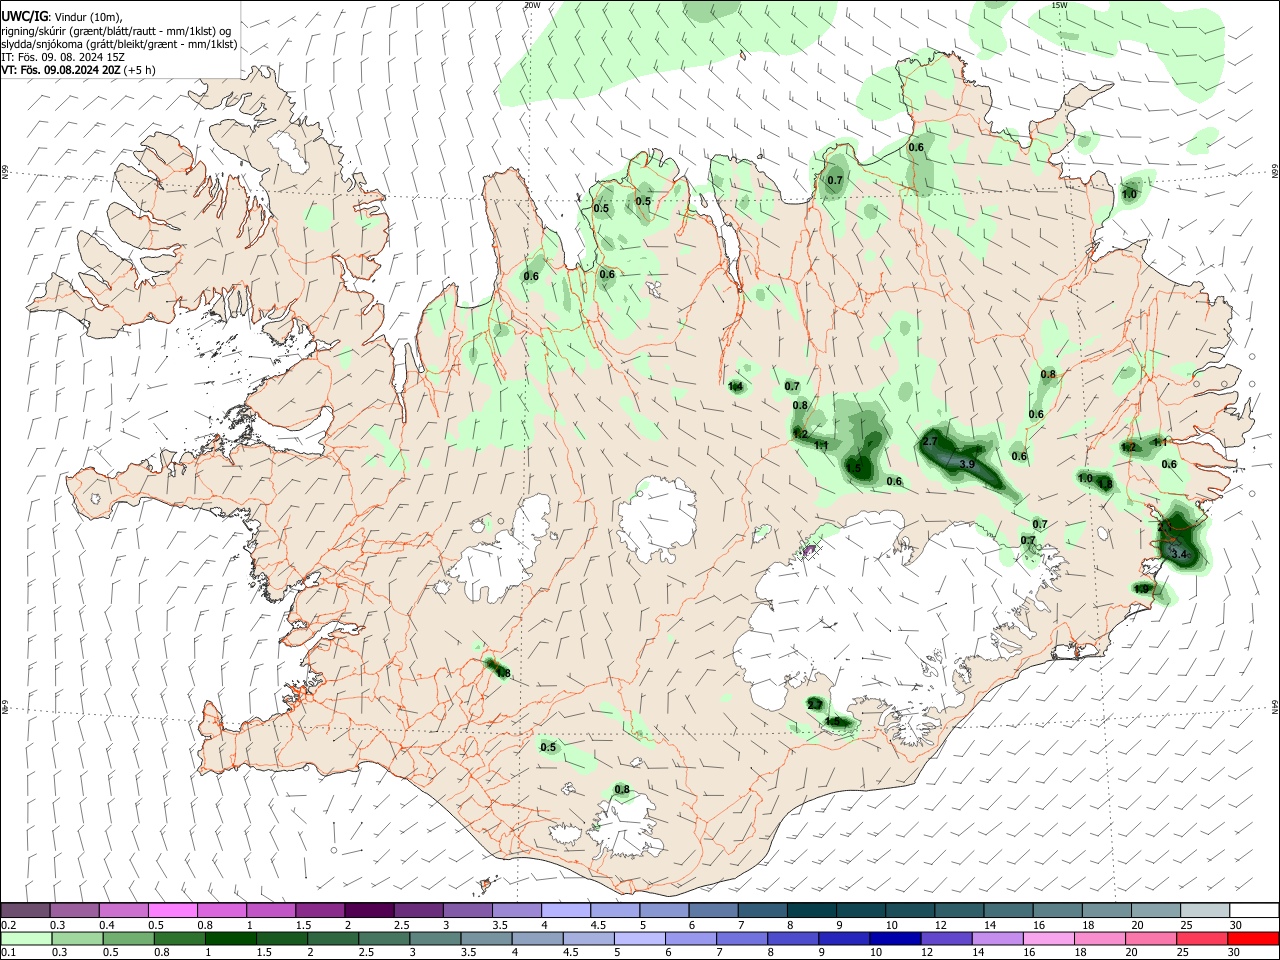Click the 64N latitude label on the right edge
1280x960 pixels.
pos(1275,707)
